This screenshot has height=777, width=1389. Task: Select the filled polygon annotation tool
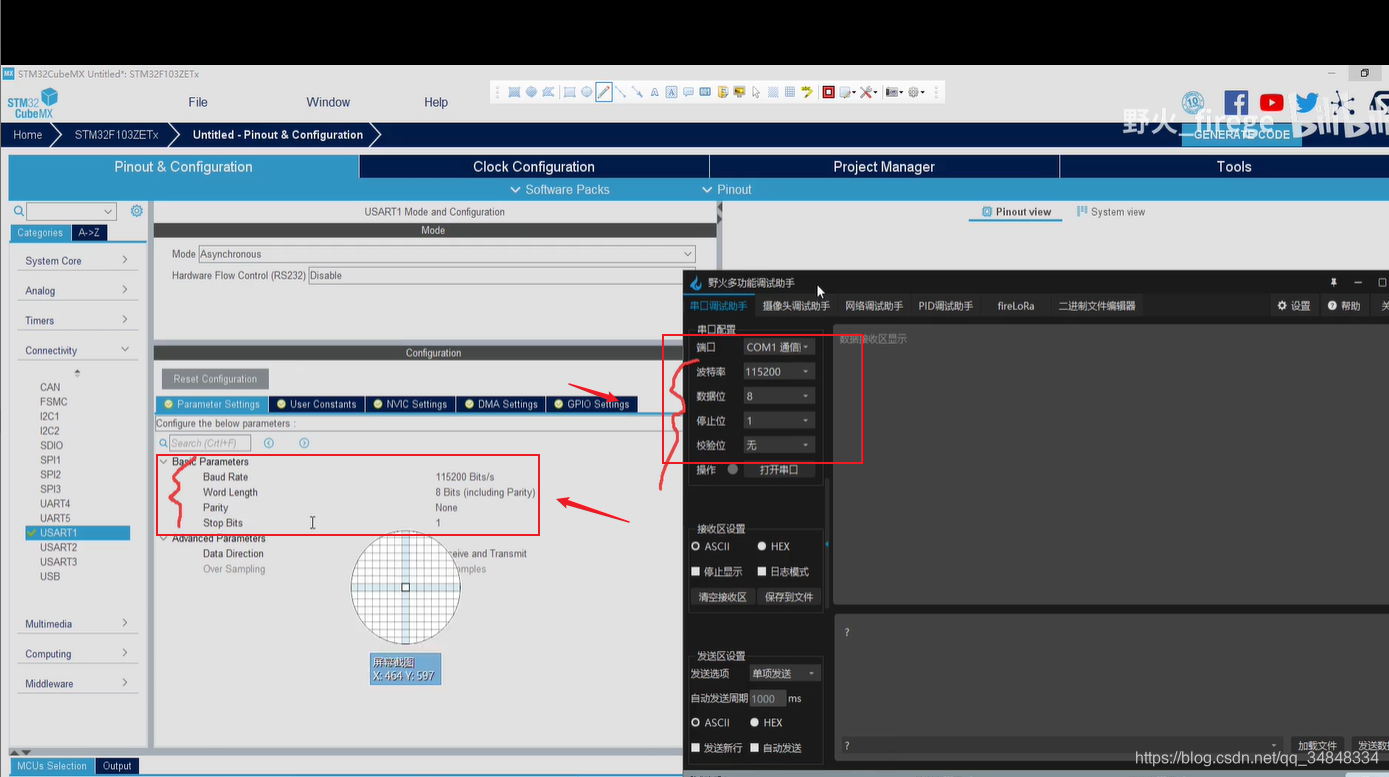[x=548, y=92]
